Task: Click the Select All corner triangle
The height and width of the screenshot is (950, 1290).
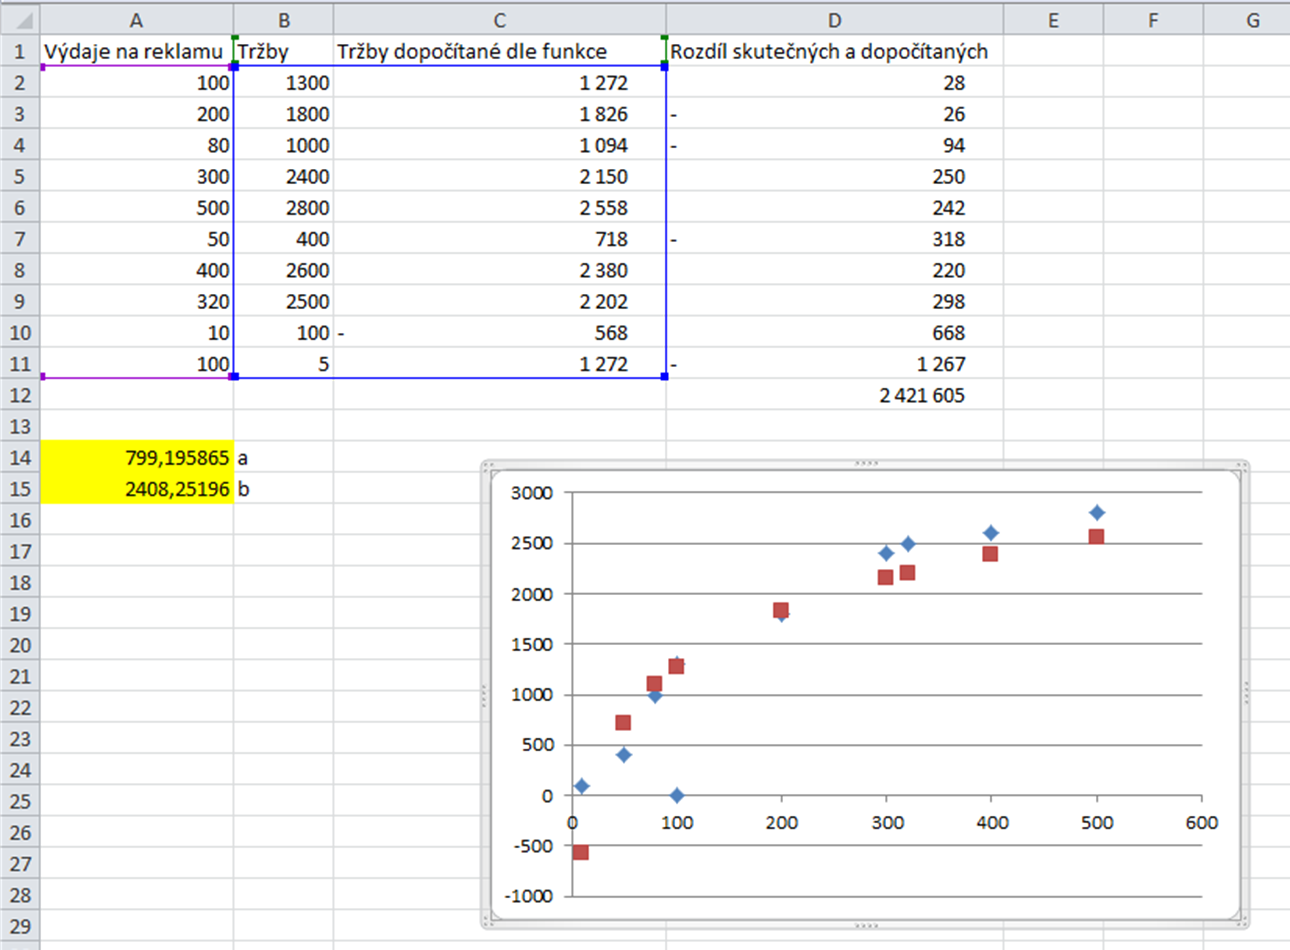Action: (x=20, y=19)
